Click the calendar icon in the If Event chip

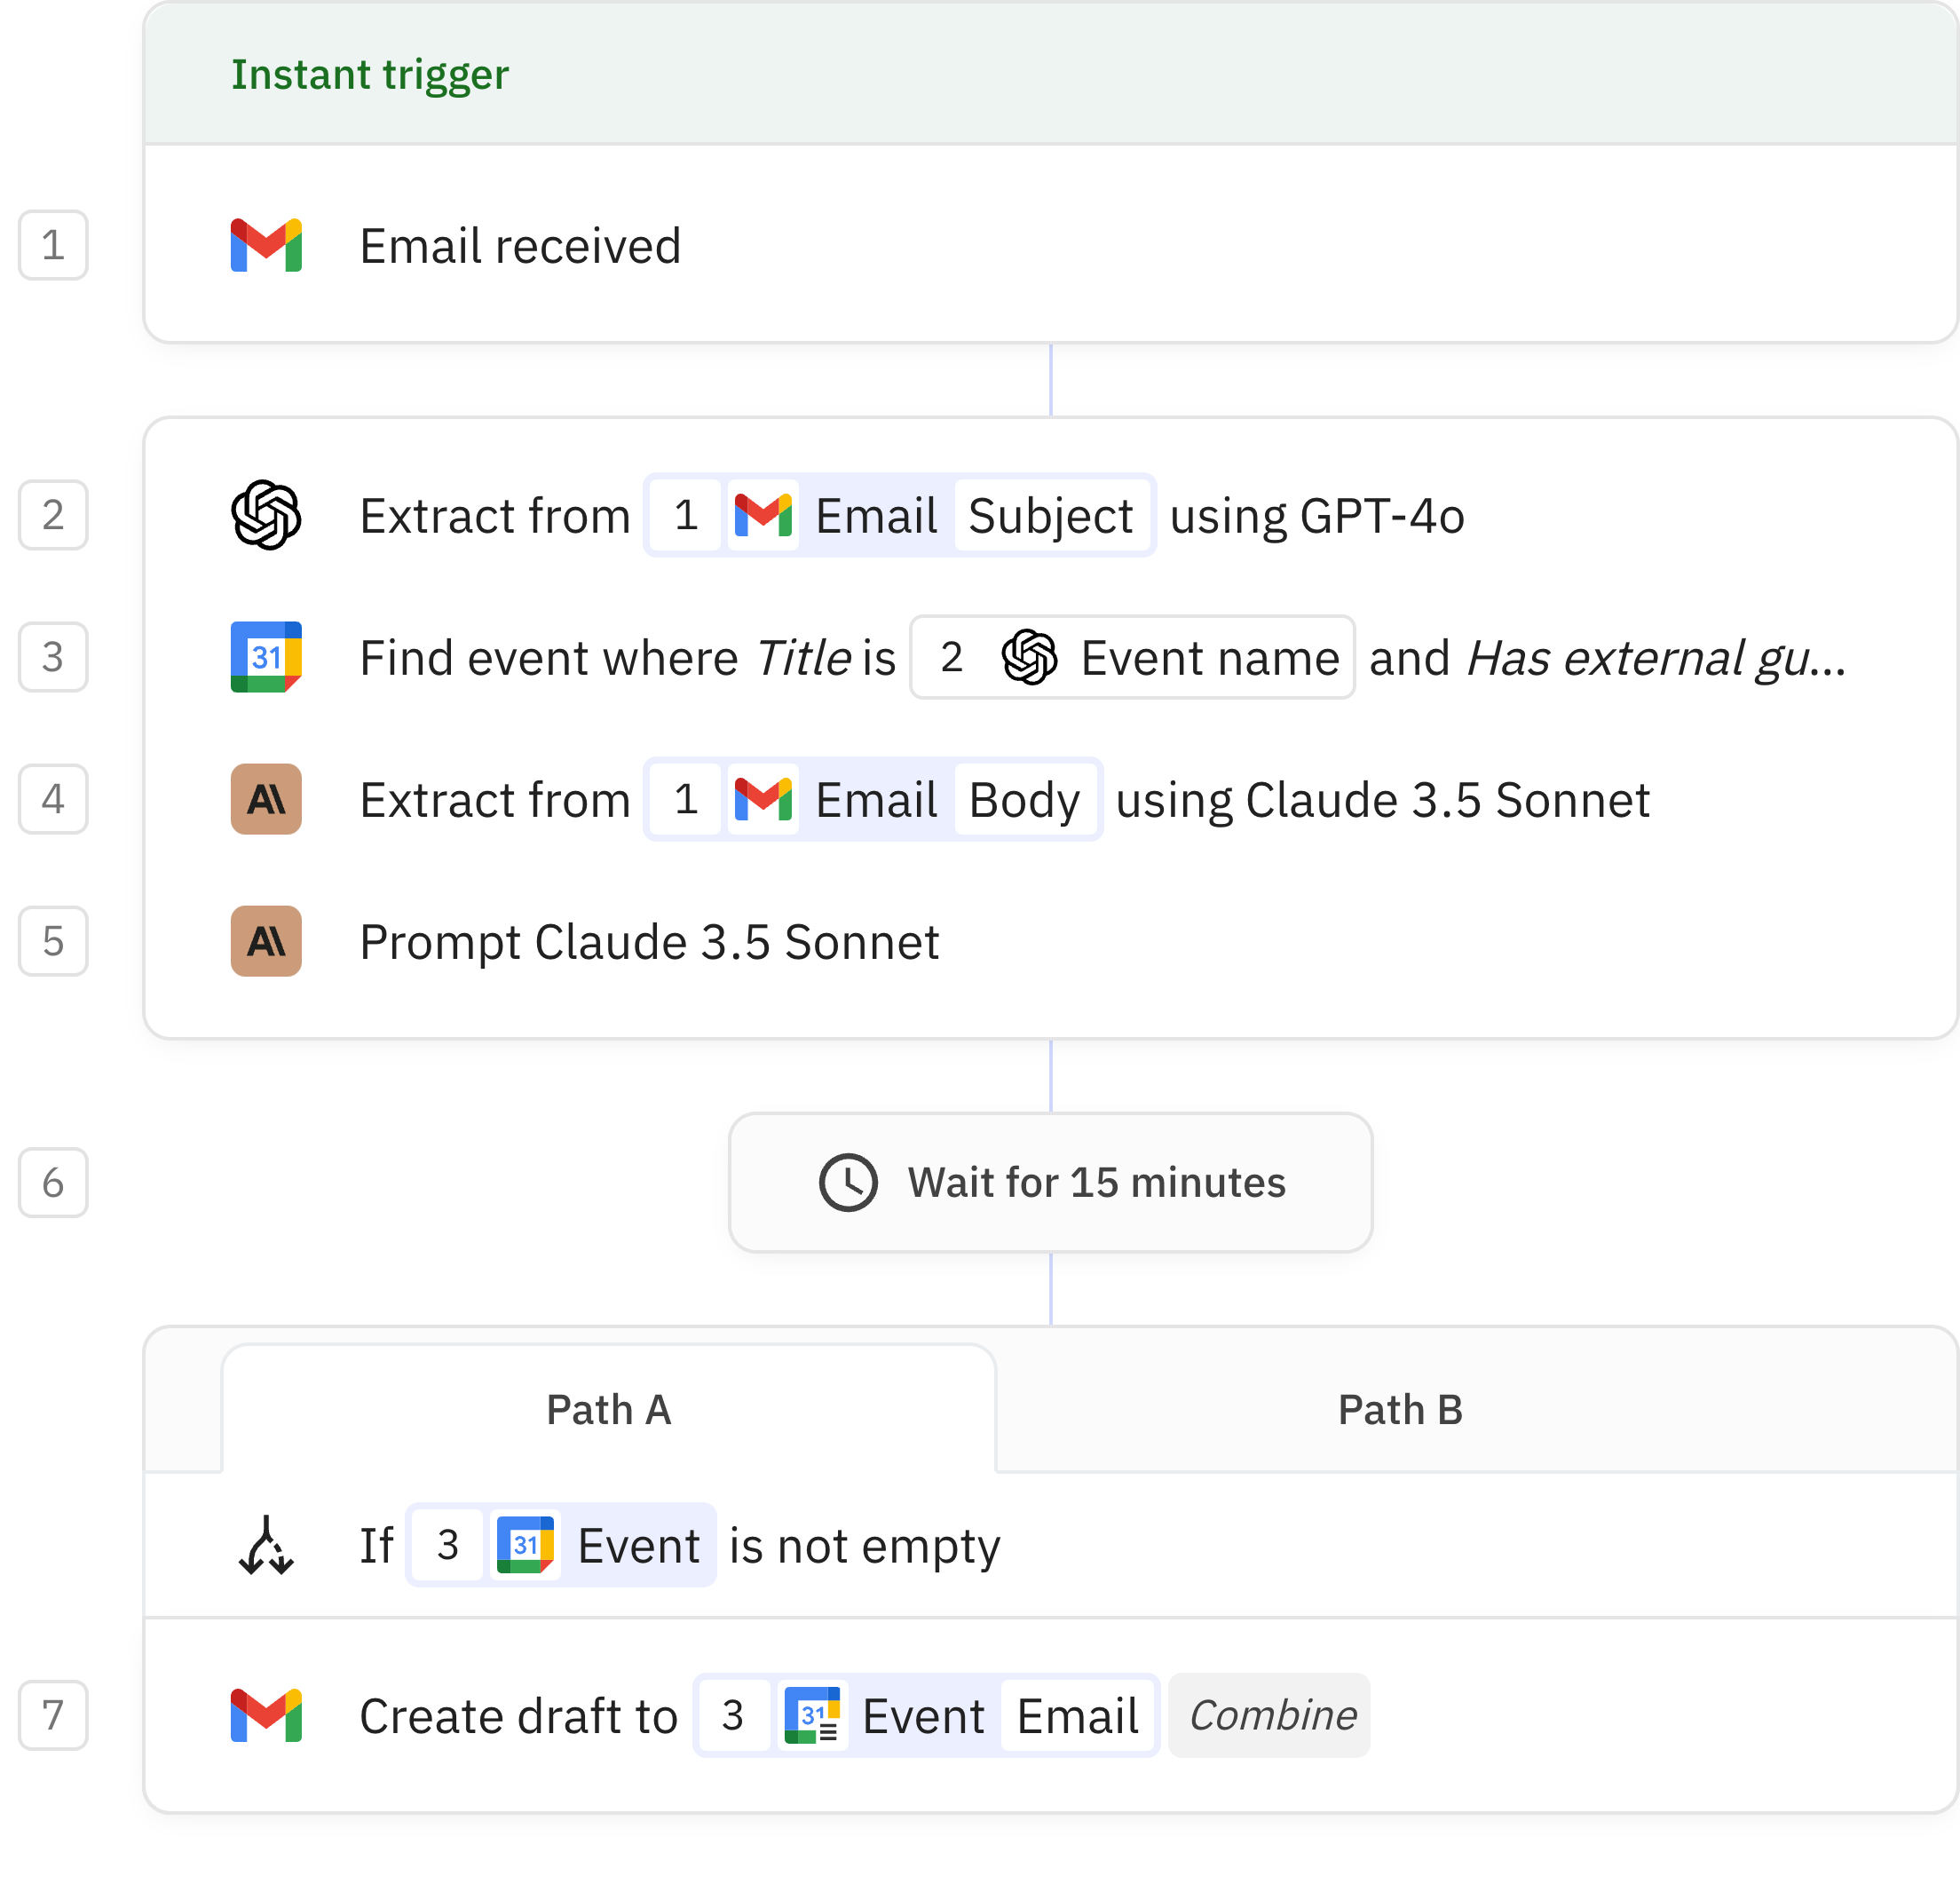pyautogui.click(x=525, y=1545)
